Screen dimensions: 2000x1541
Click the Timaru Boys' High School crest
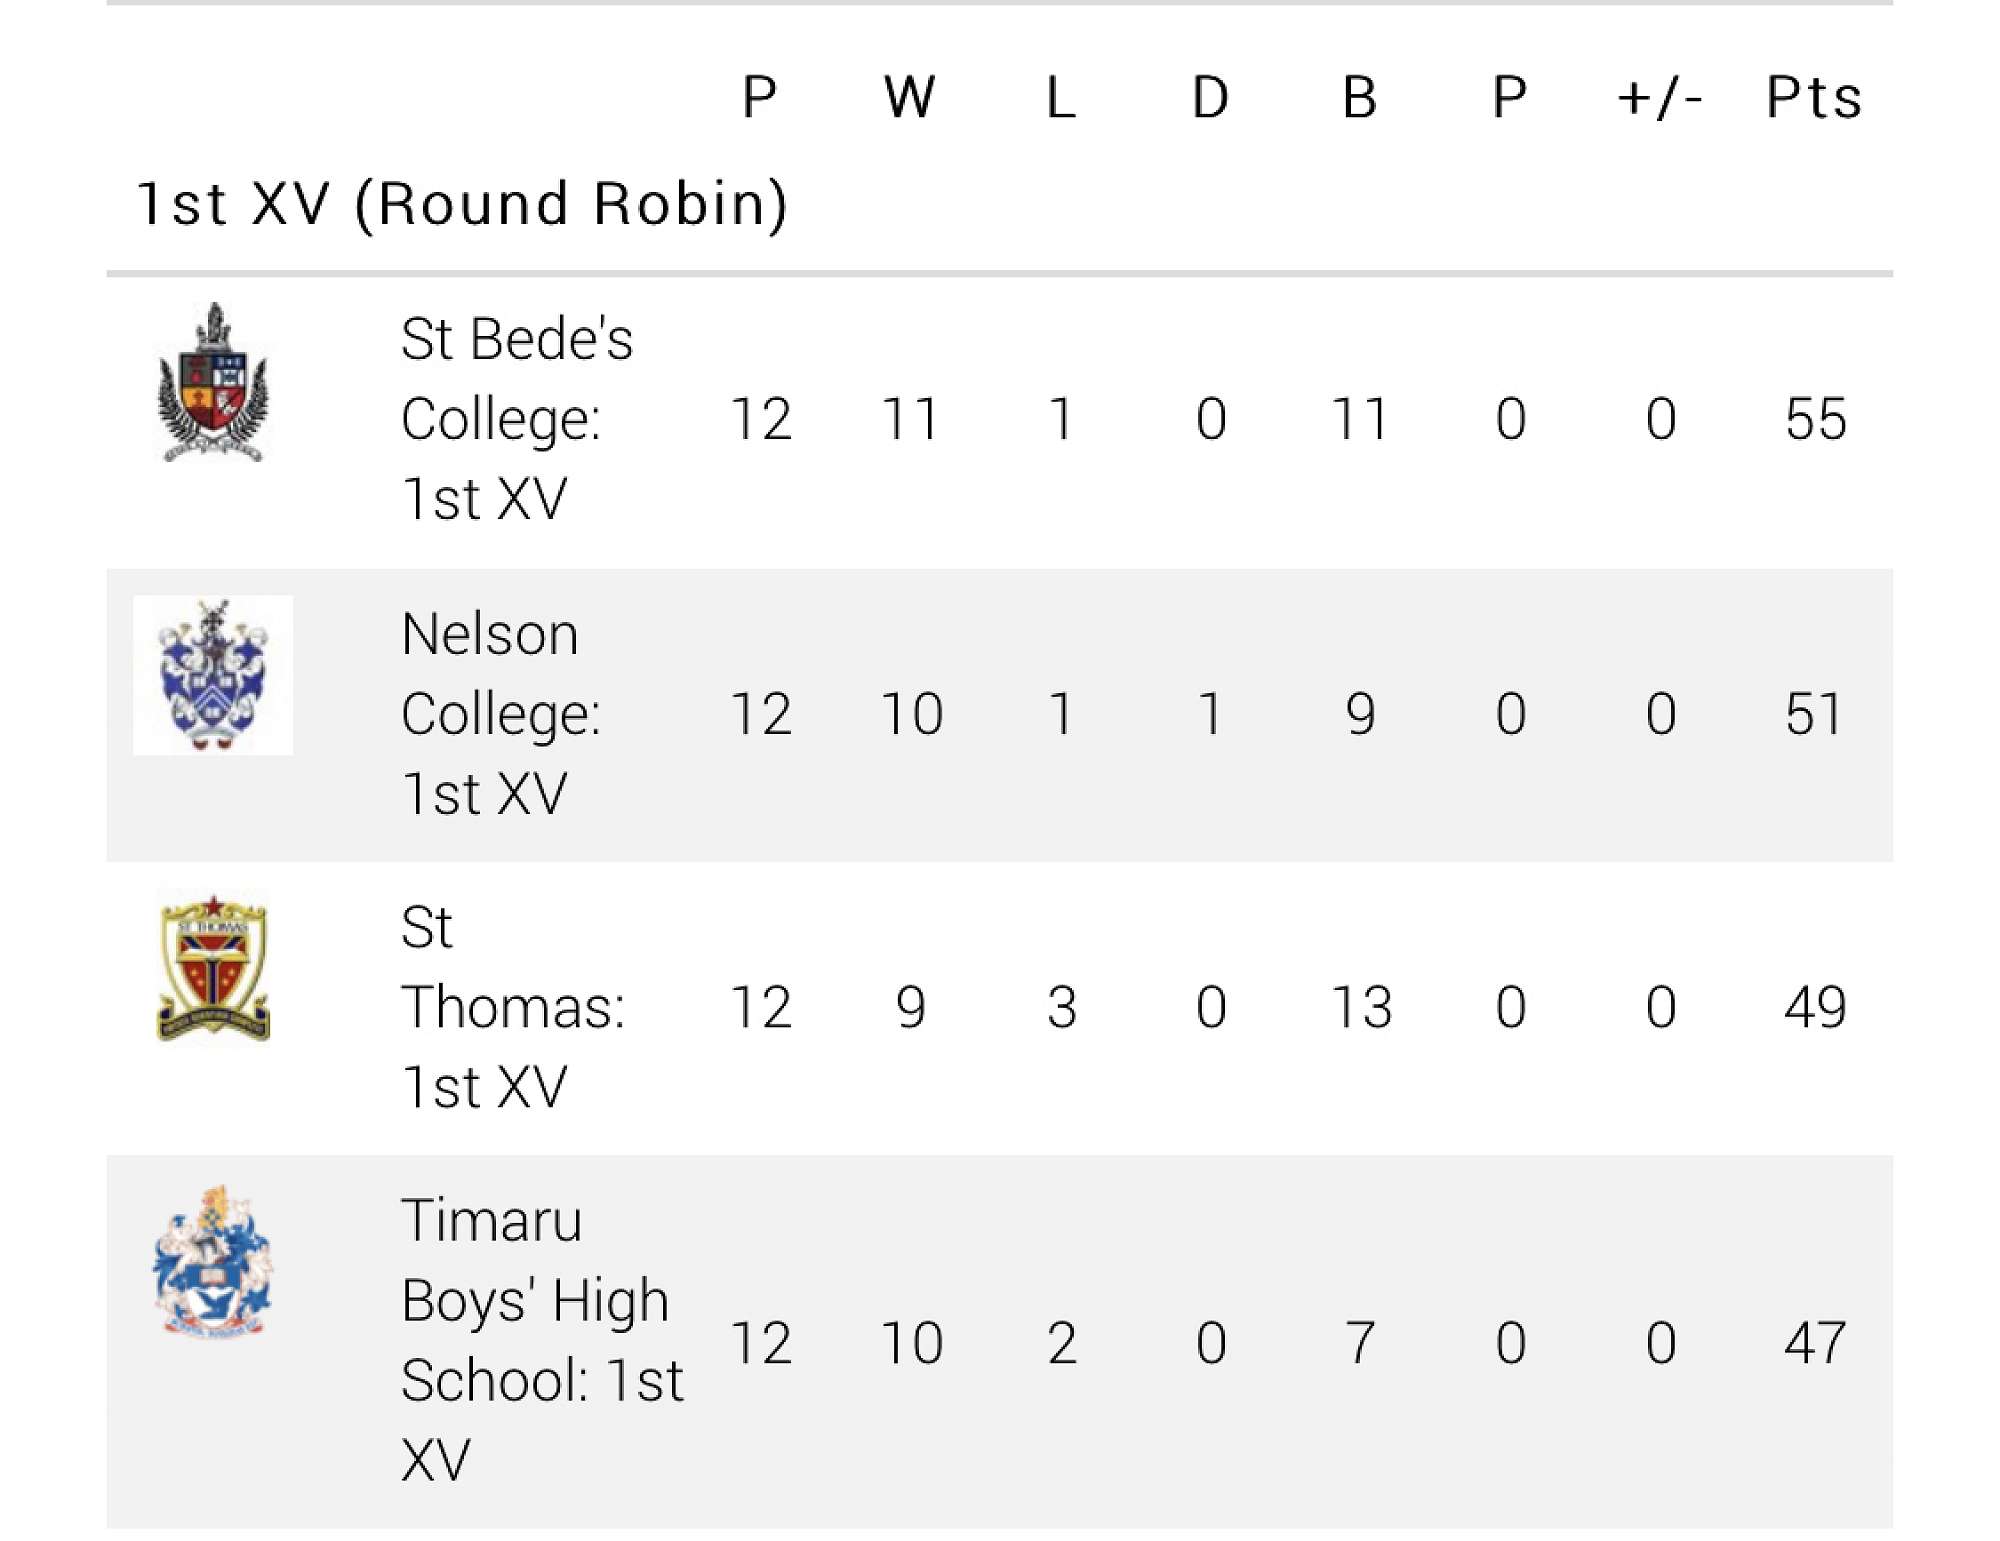click(213, 1262)
